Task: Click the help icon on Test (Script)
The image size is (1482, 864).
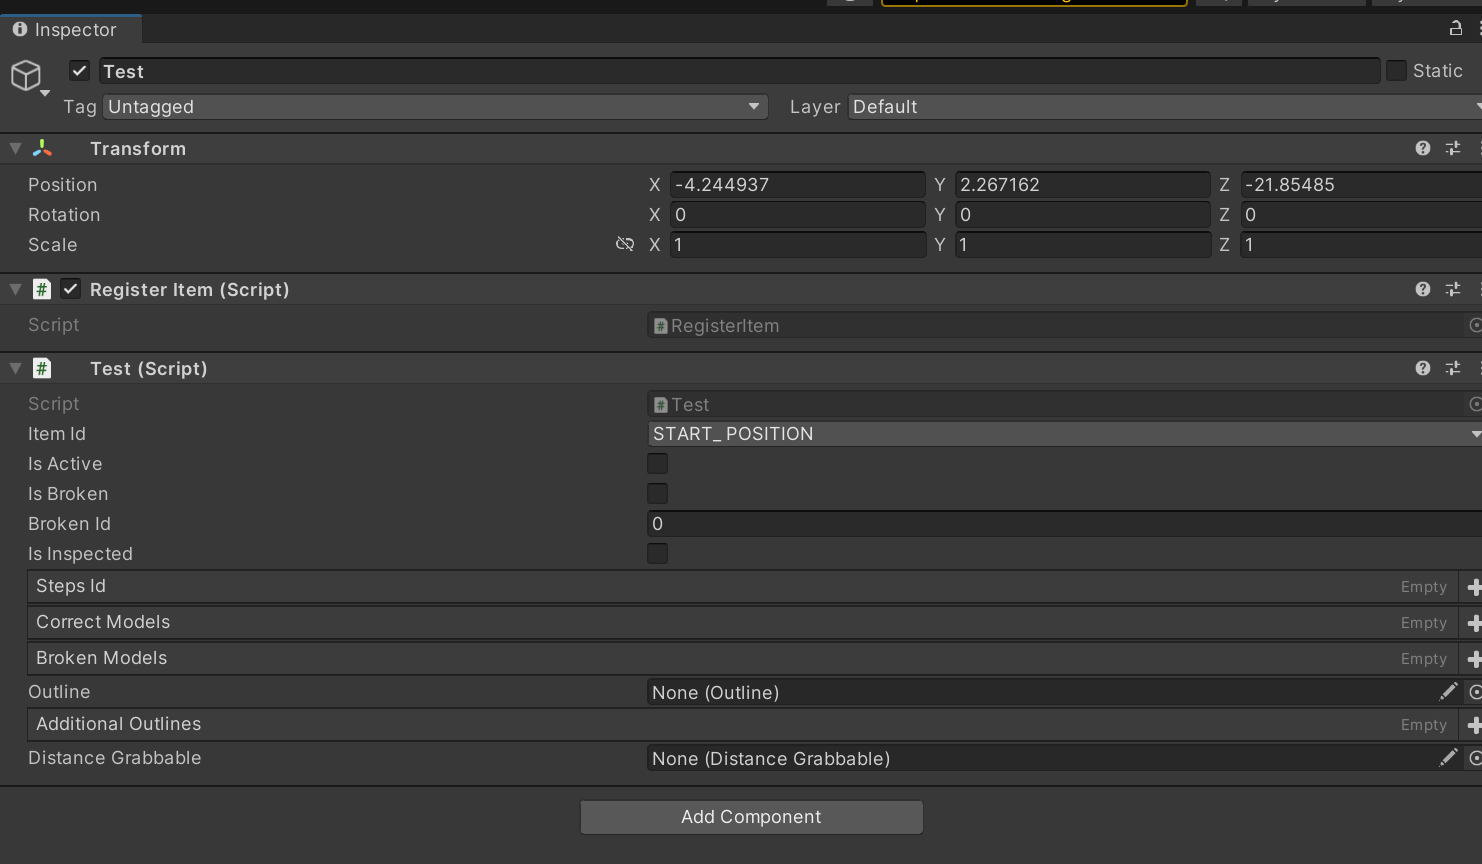Action: click(1422, 368)
